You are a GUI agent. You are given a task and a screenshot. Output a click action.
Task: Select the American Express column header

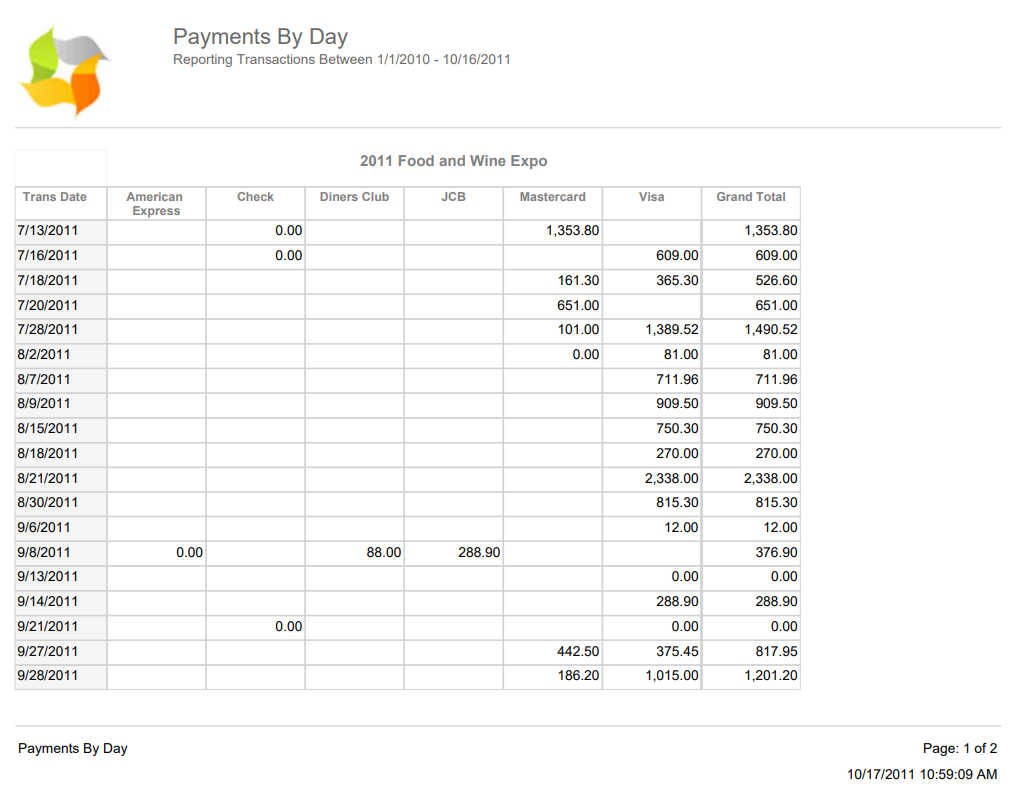(155, 204)
